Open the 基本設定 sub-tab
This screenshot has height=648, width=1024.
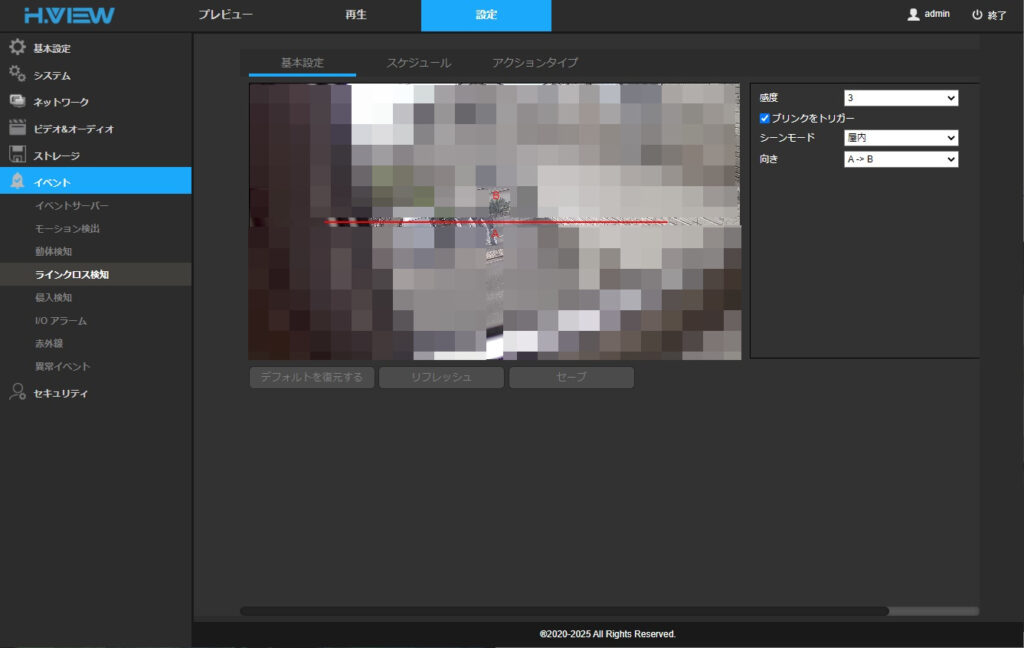click(x=302, y=63)
